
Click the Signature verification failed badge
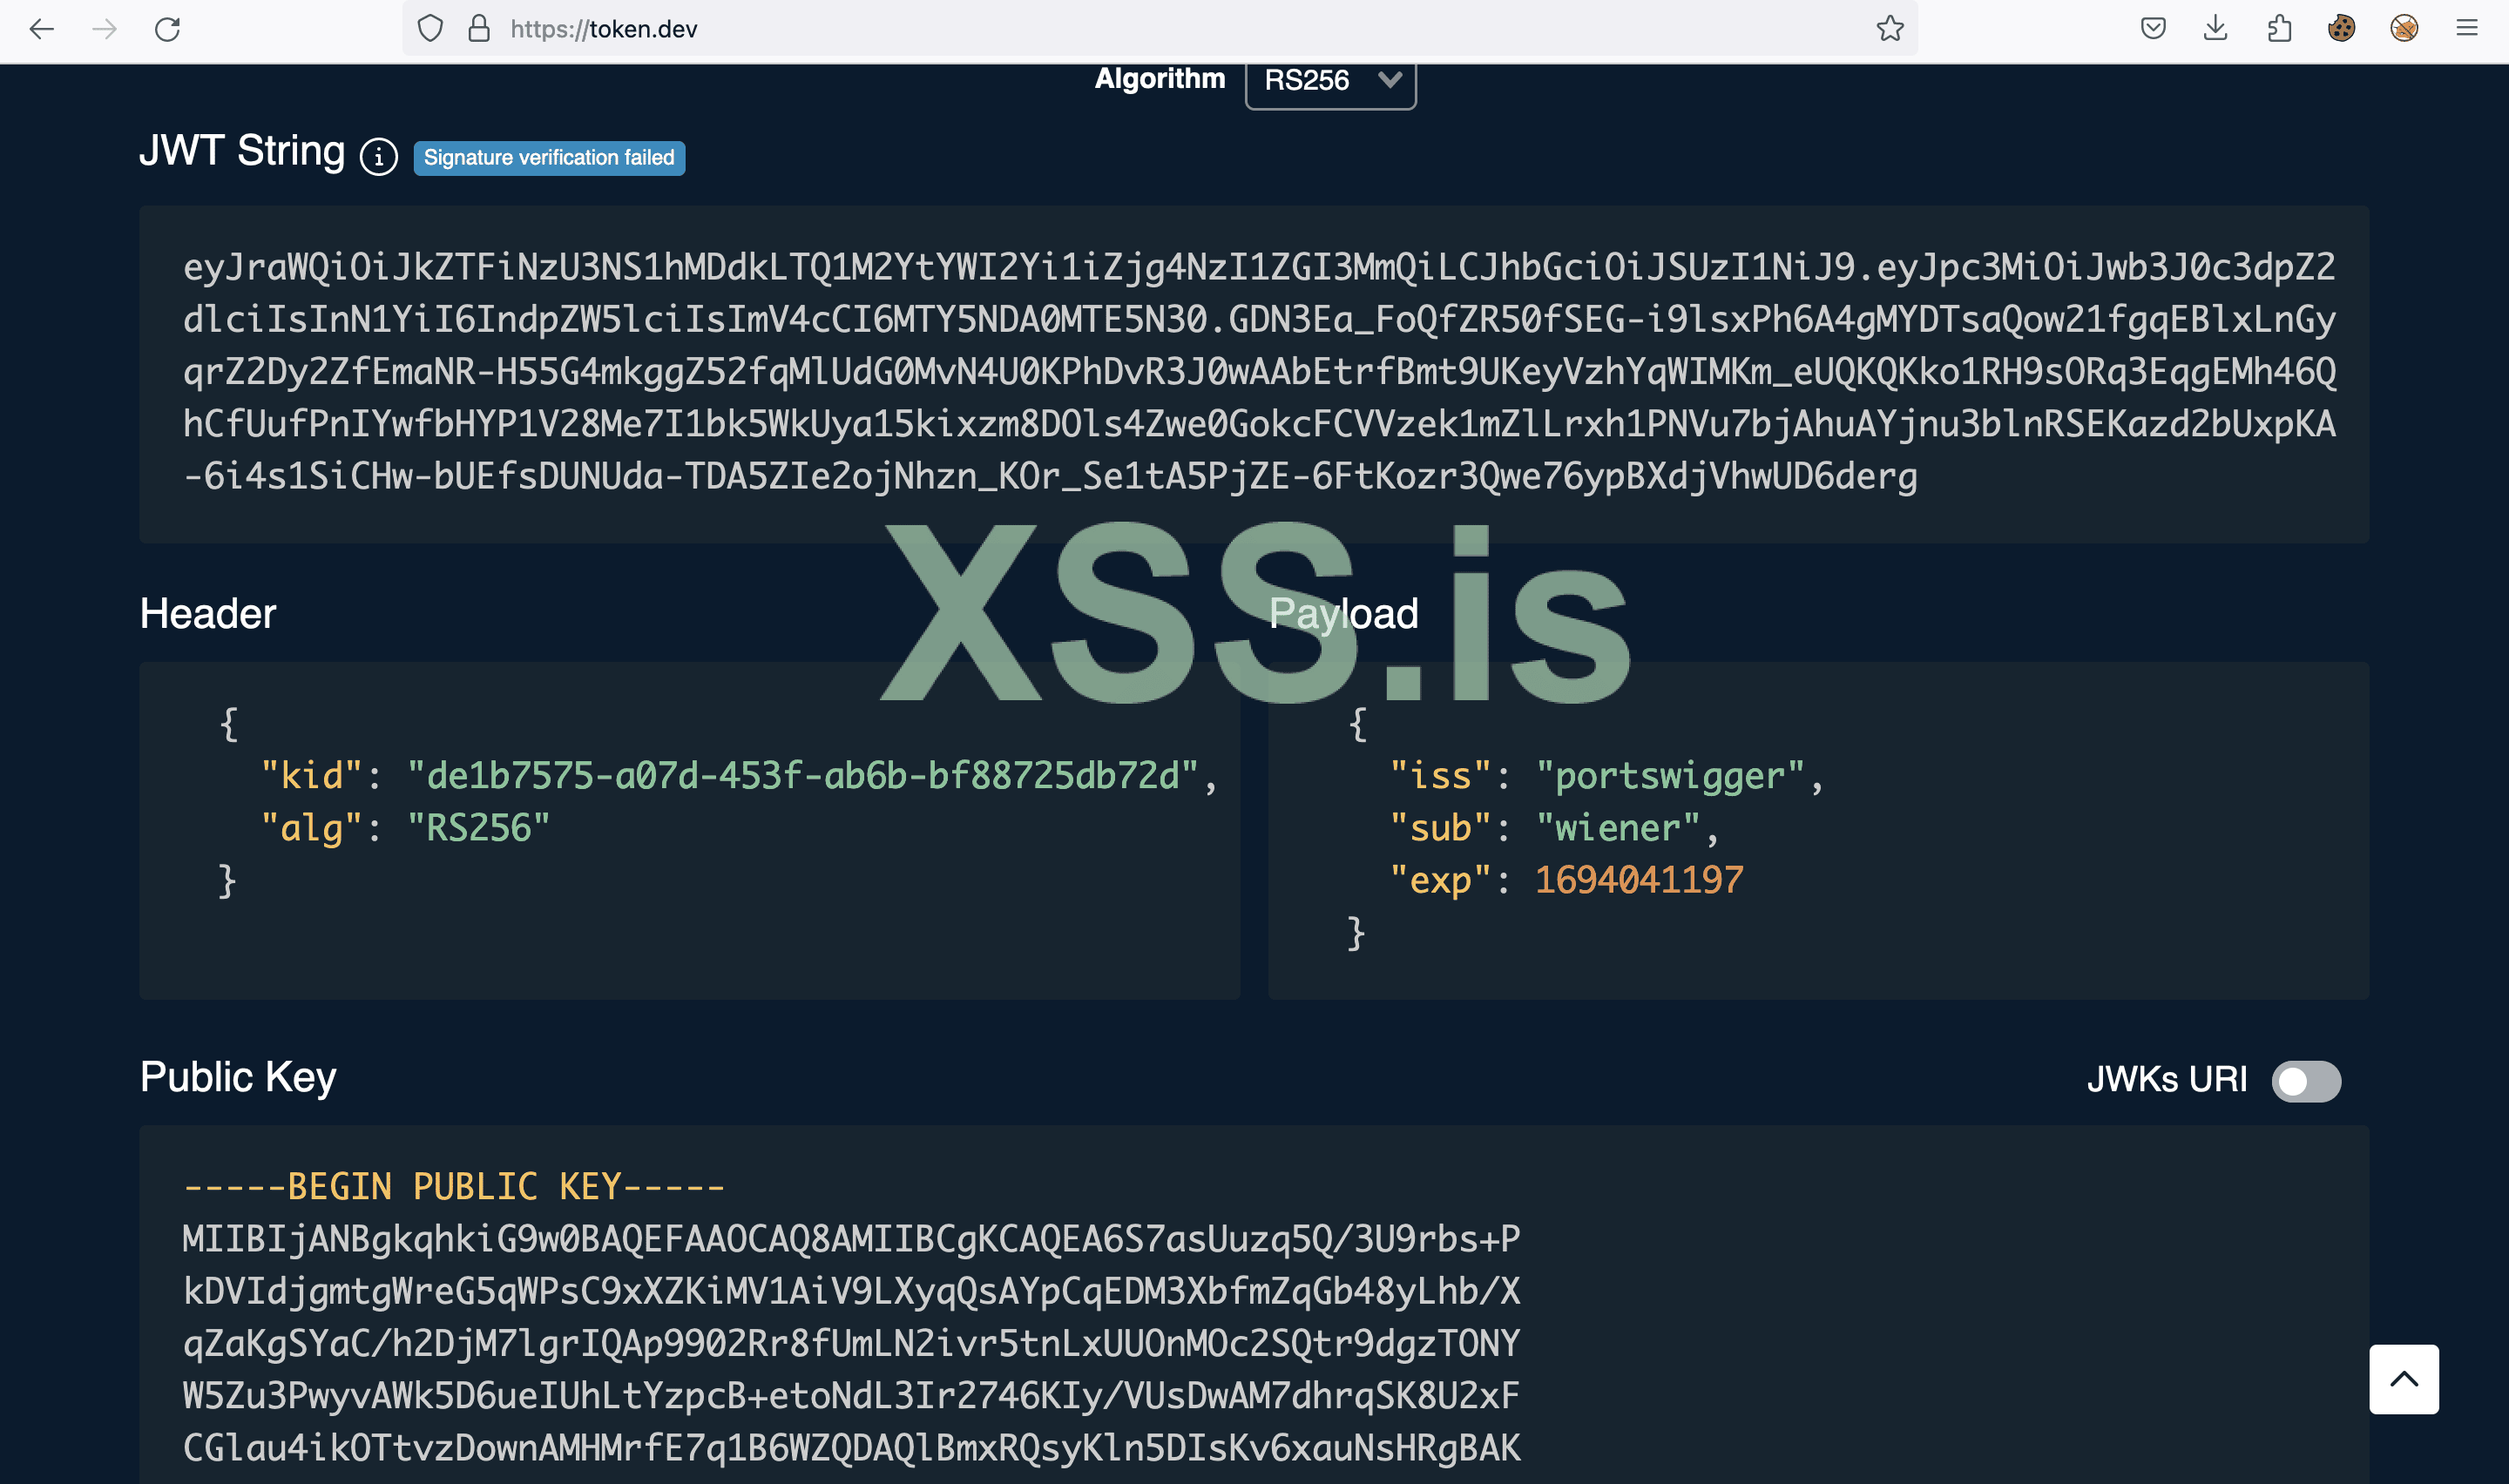pos(549,158)
